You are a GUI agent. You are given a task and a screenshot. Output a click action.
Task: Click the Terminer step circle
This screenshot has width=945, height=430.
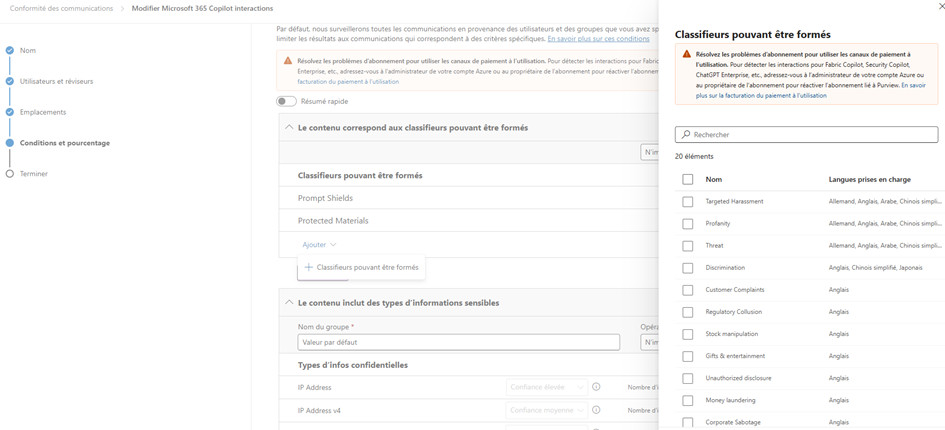point(10,174)
